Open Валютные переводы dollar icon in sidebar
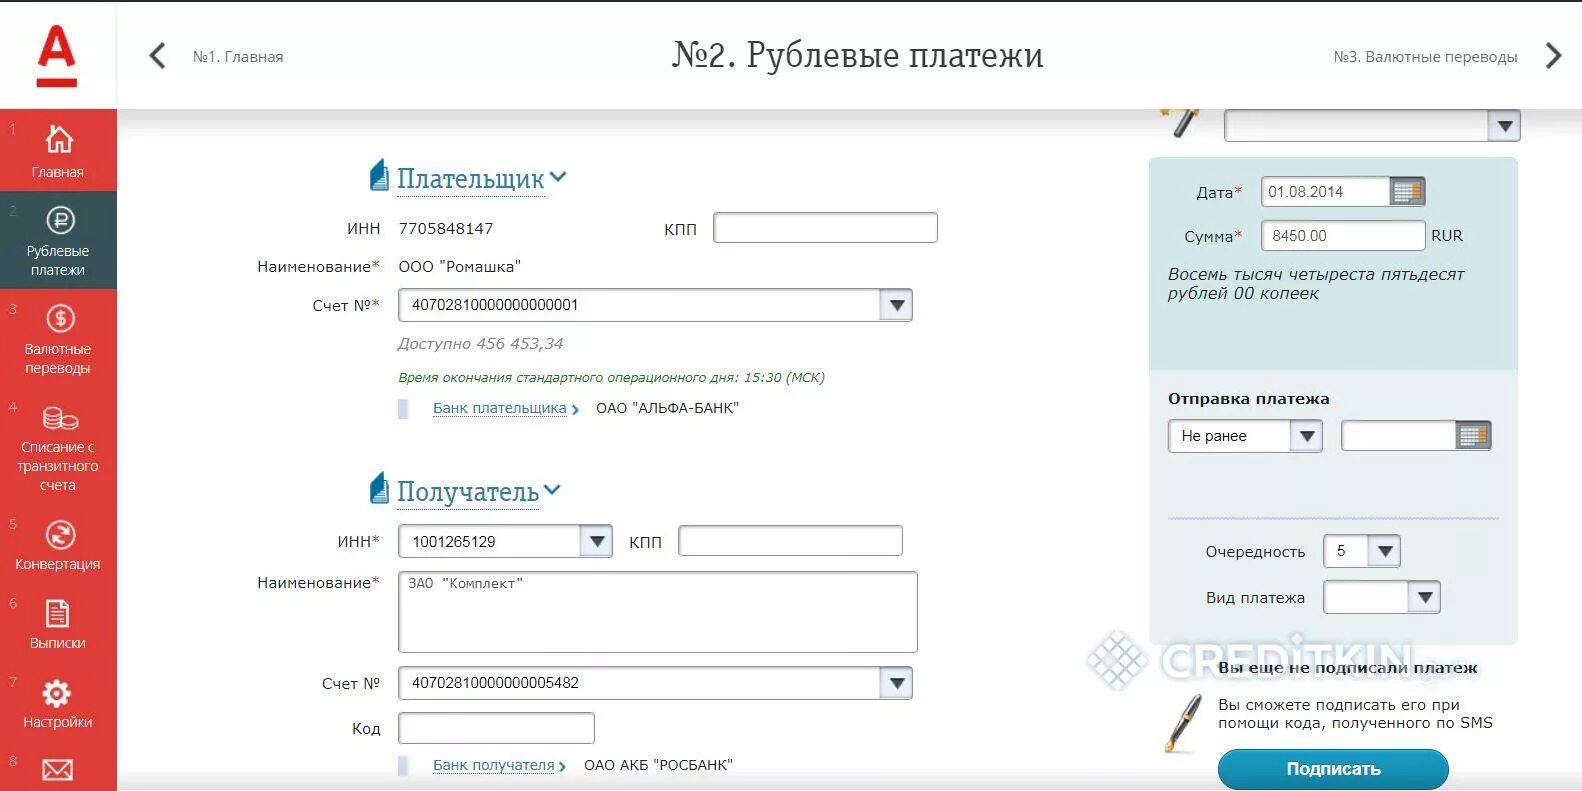This screenshot has width=1582, height=791. point(60,318)
